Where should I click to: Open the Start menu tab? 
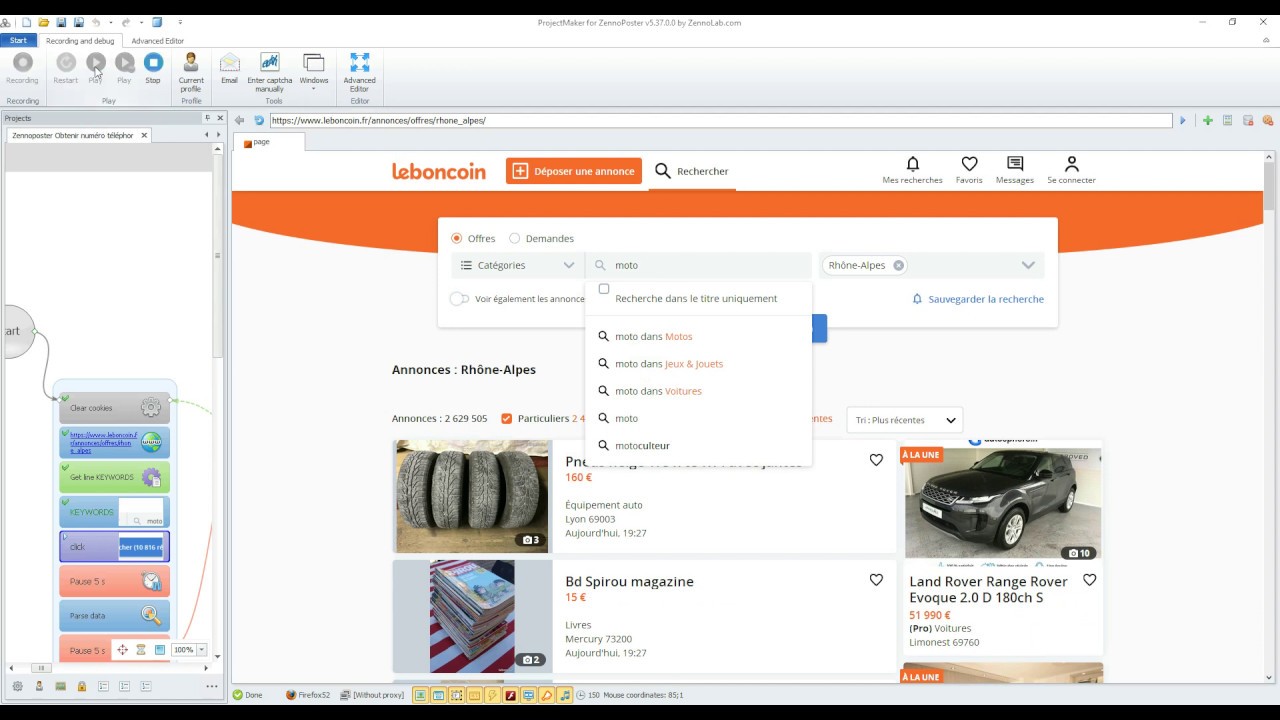(x=18, y=41)
